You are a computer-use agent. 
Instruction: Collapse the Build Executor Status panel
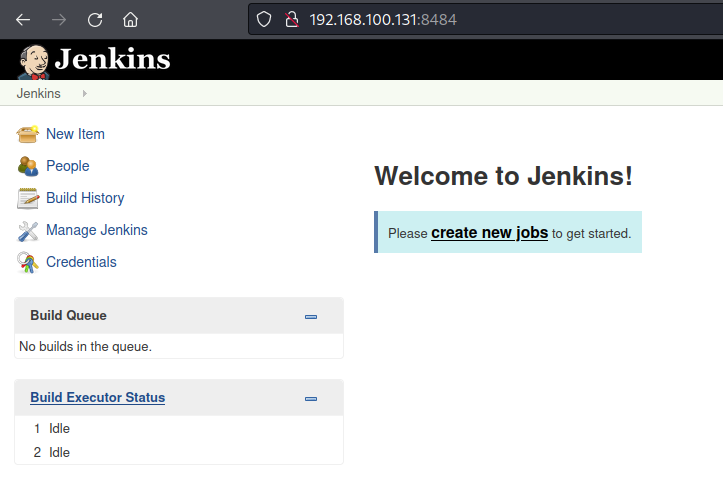[311, 398]
